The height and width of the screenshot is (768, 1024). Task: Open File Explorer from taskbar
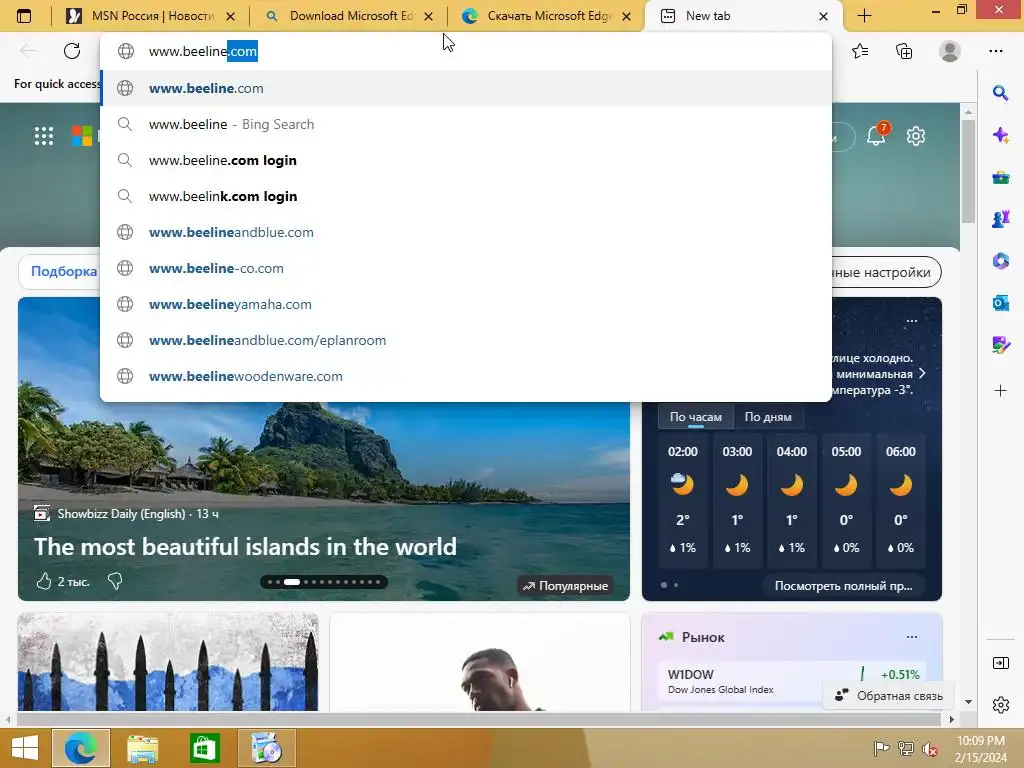point(142,748)
